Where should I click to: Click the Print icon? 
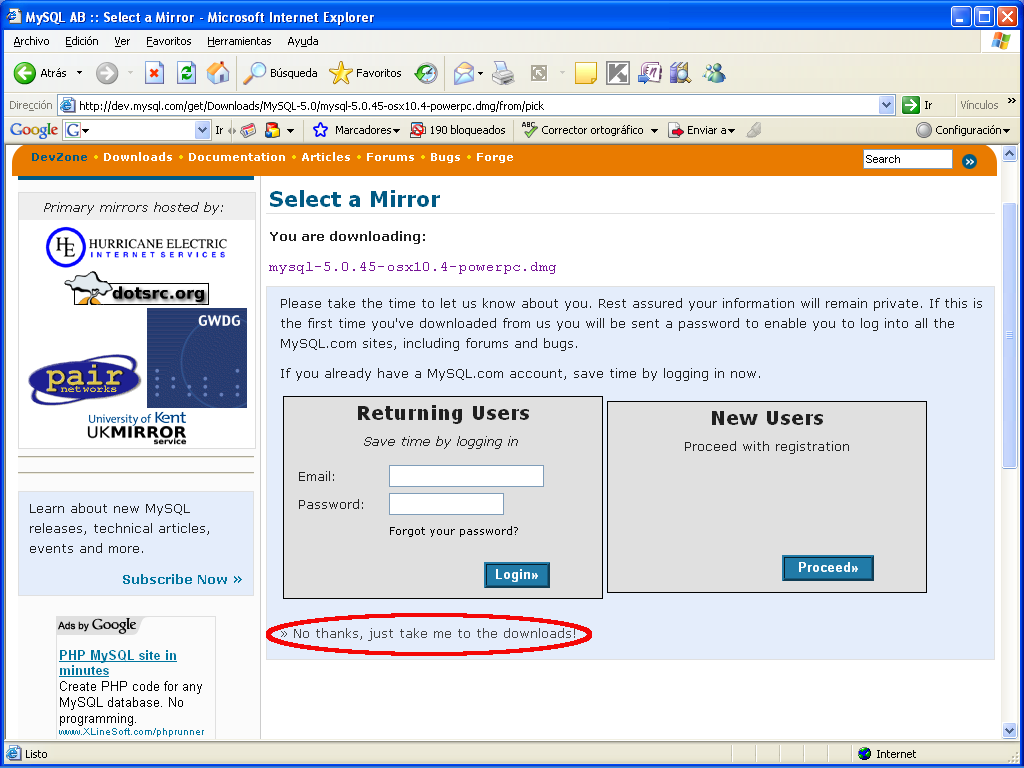(503, 73)
